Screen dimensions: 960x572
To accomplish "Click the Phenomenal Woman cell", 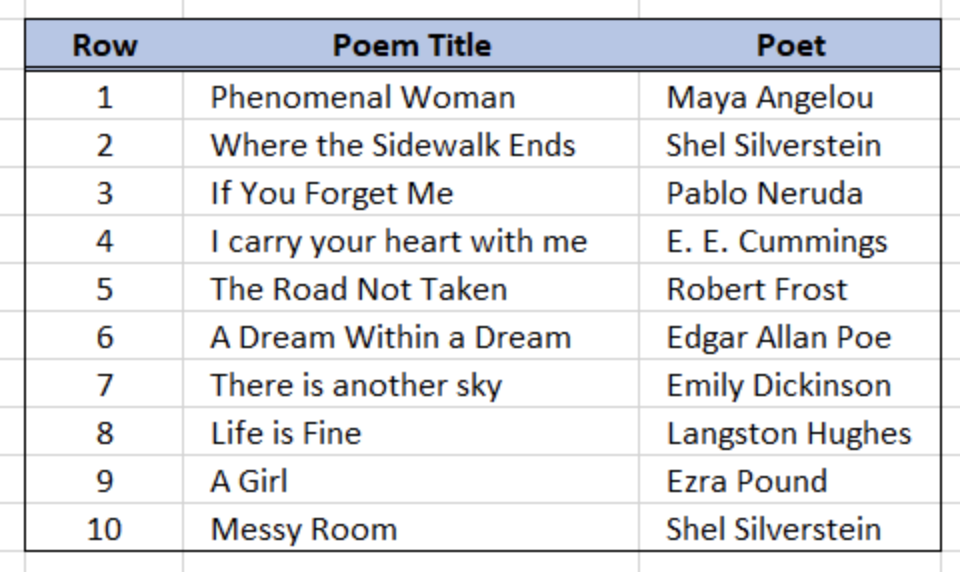I will 411,97.
